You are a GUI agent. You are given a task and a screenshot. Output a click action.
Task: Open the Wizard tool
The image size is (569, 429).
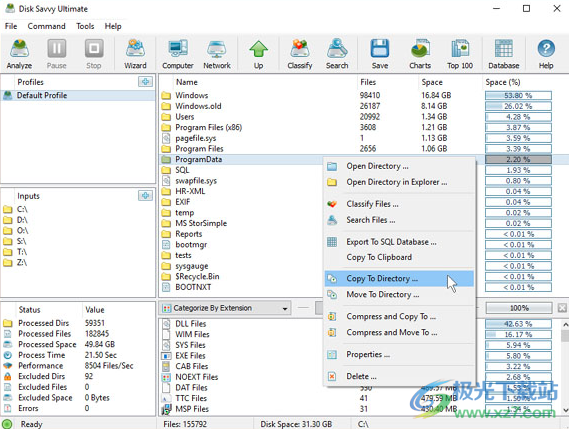click(x=135, y=54)
